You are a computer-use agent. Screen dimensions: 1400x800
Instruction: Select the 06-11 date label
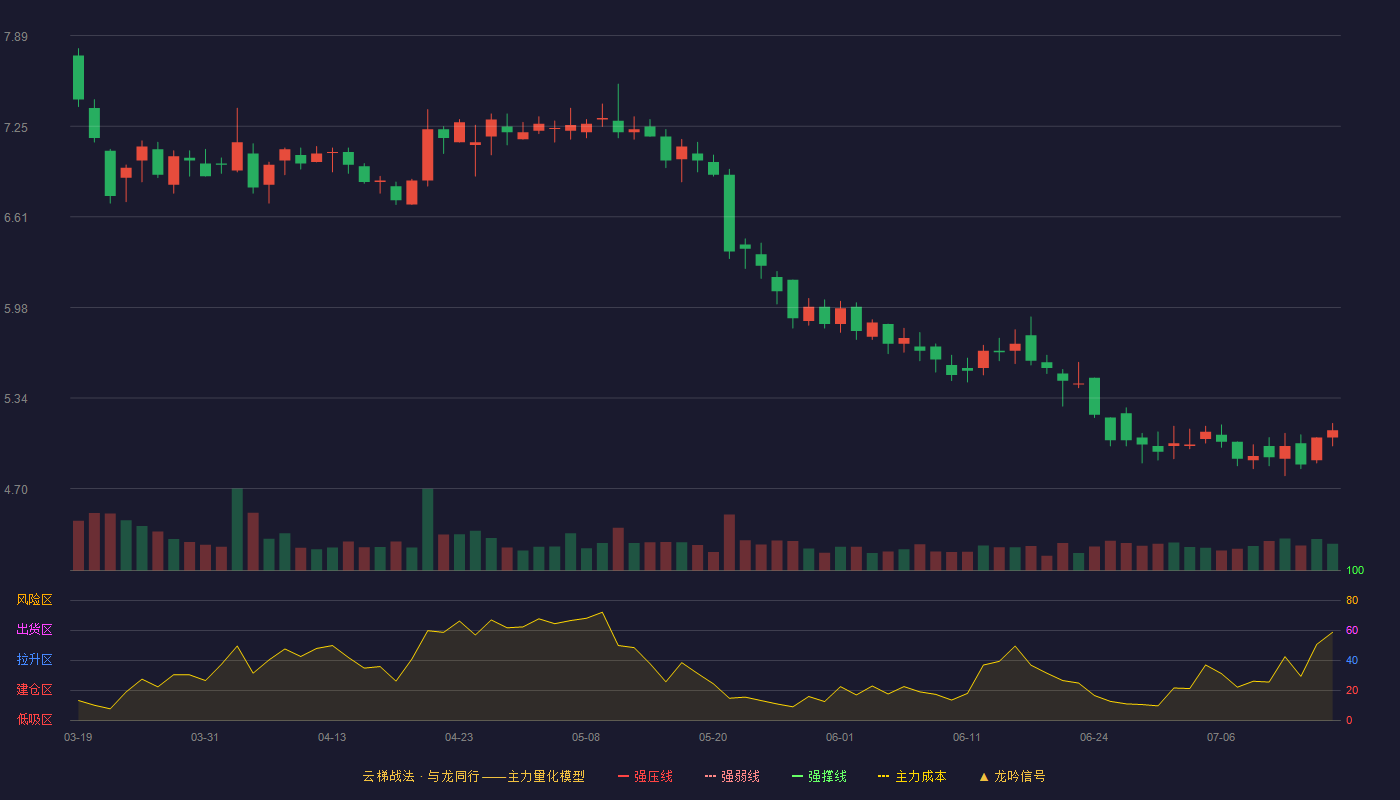pos(967,737)
